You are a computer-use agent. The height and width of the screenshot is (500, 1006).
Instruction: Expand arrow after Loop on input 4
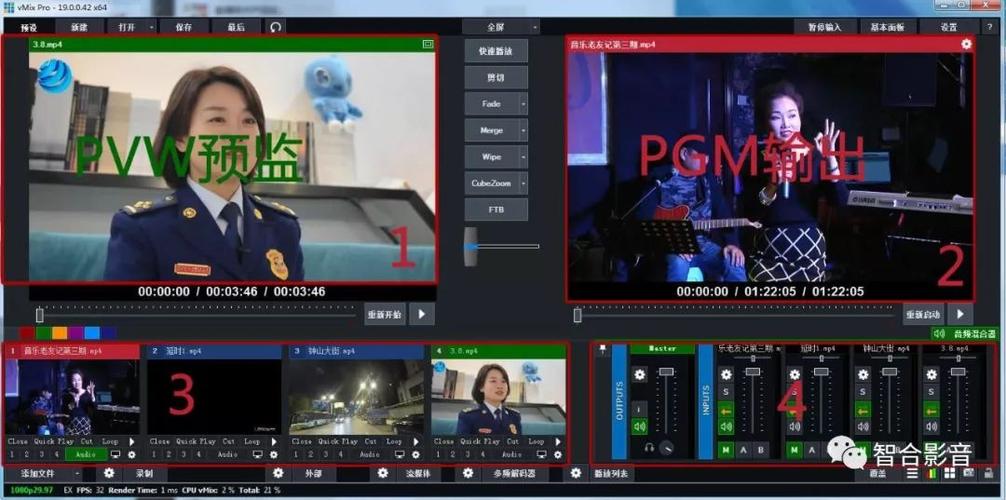(558, 442)
